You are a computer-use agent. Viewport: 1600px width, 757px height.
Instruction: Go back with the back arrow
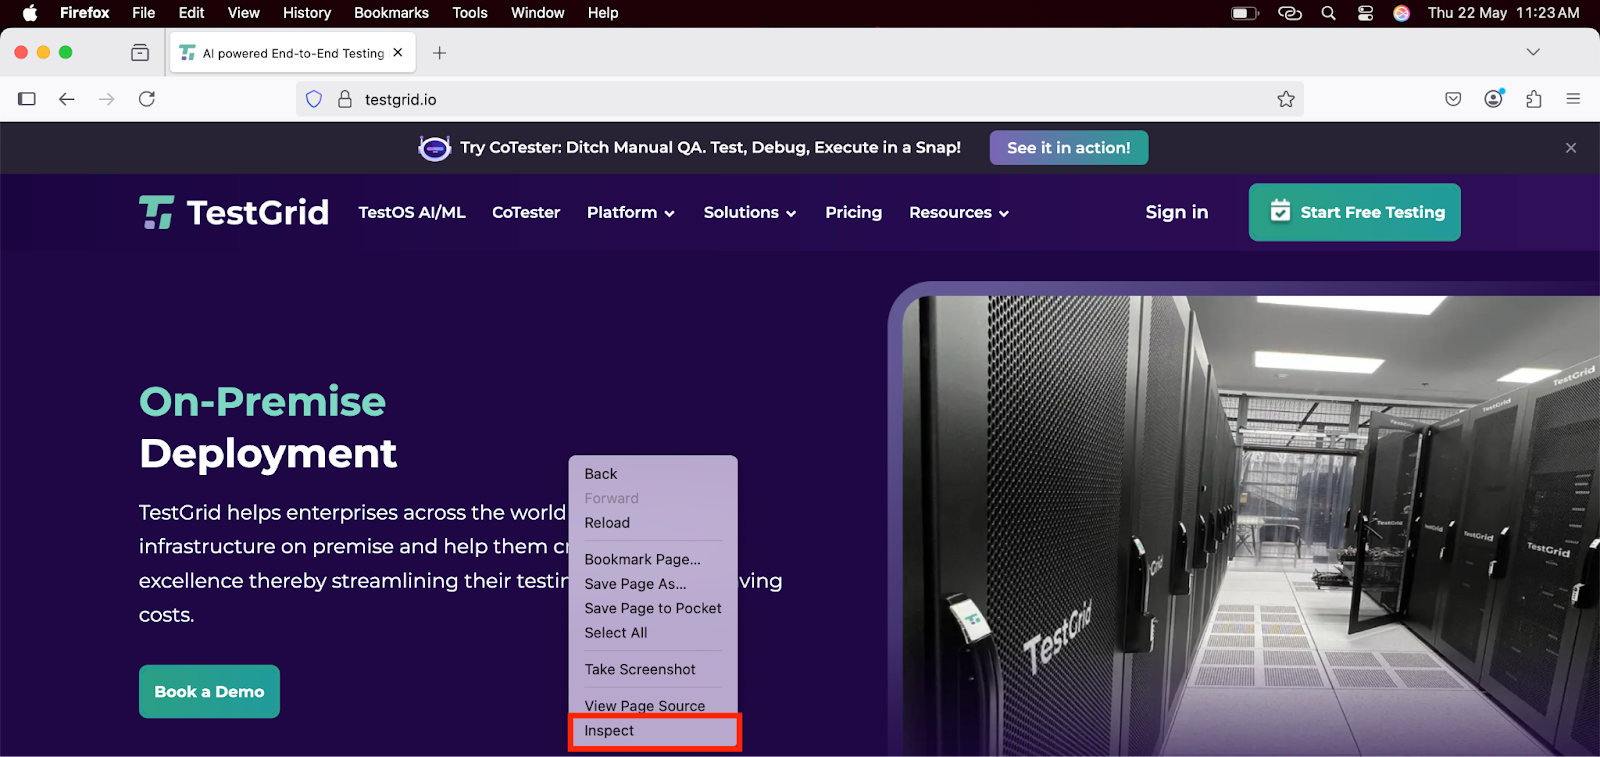coord(67,99)
